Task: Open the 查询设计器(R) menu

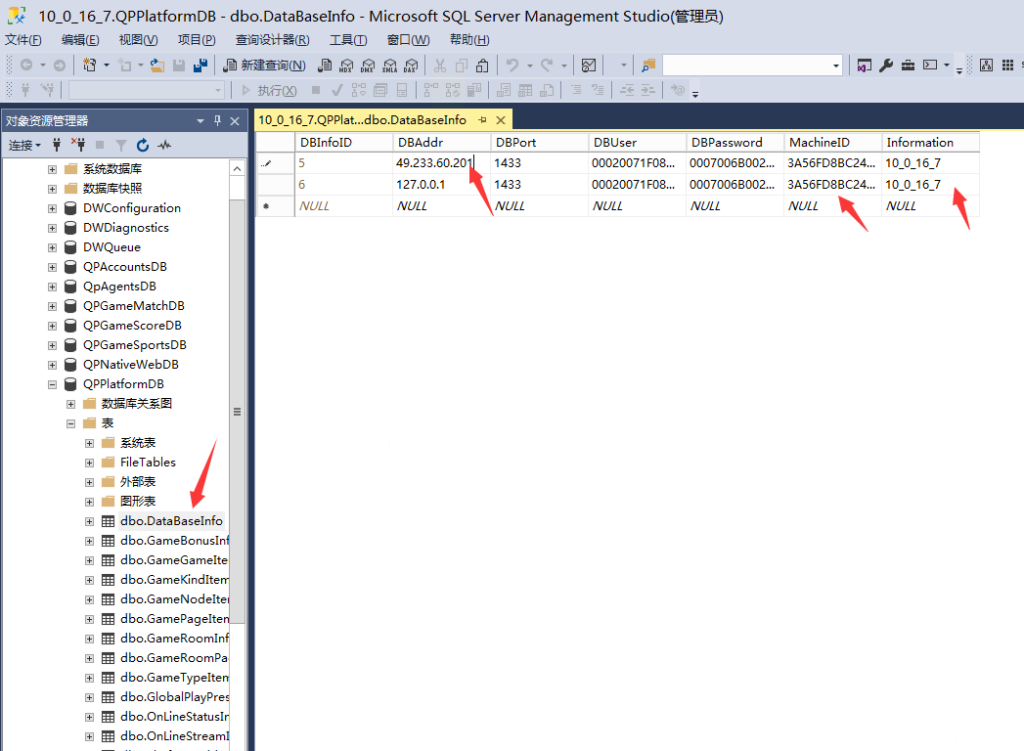Action: tap(272, 40)
